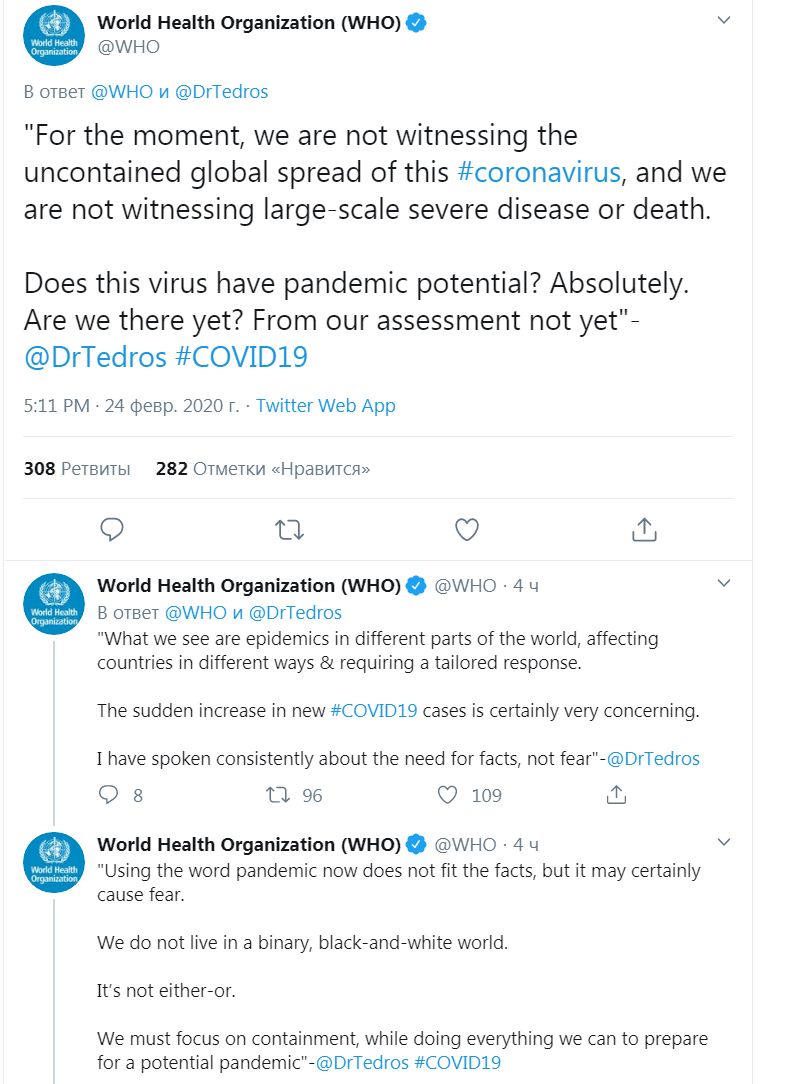Expand options for the 'epidemics' reply tweet
The image size is (793, 1084).
coord(725,584)
